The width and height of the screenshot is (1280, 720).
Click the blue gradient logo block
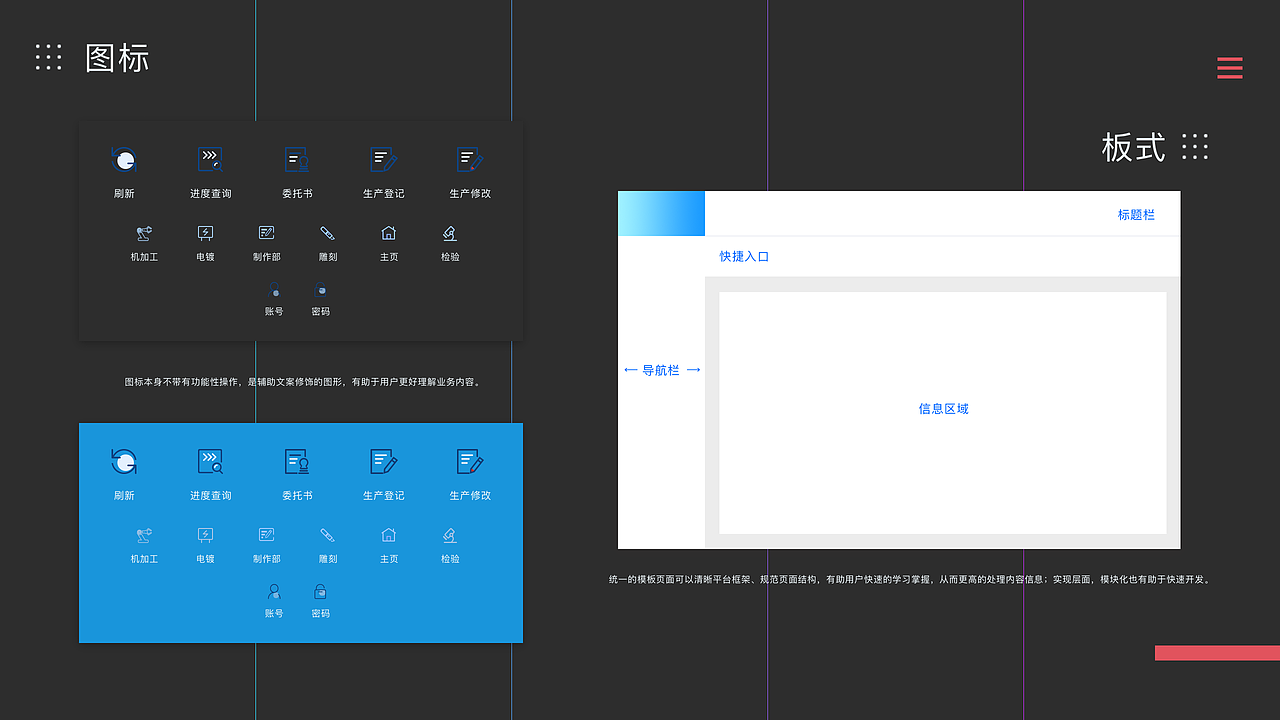[661, 213]
